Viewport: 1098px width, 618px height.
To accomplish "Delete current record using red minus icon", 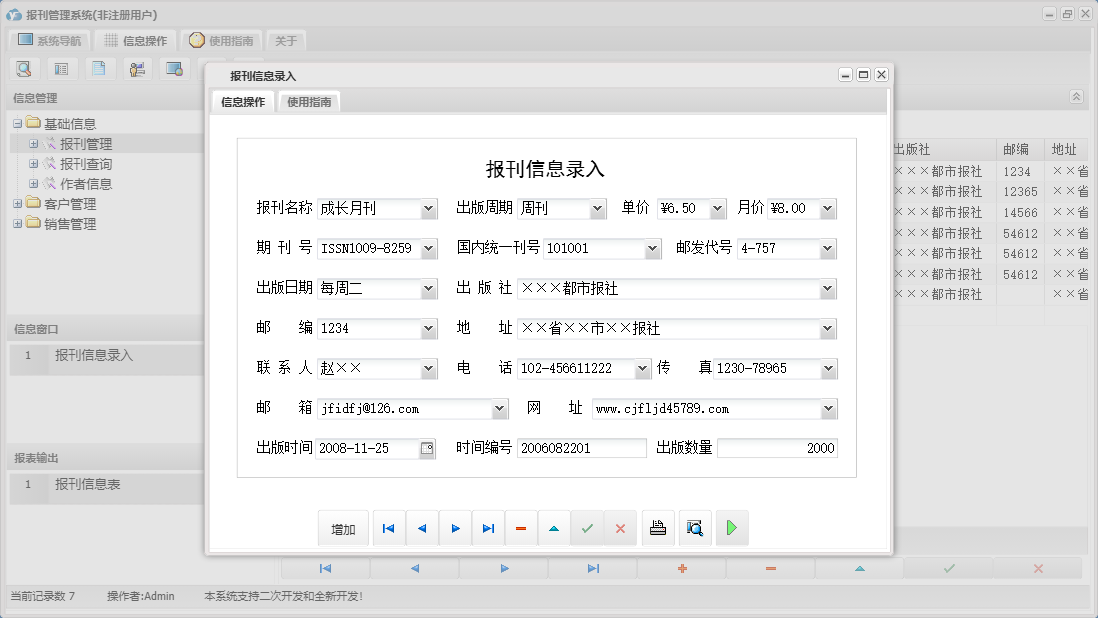I will (521, 528).
